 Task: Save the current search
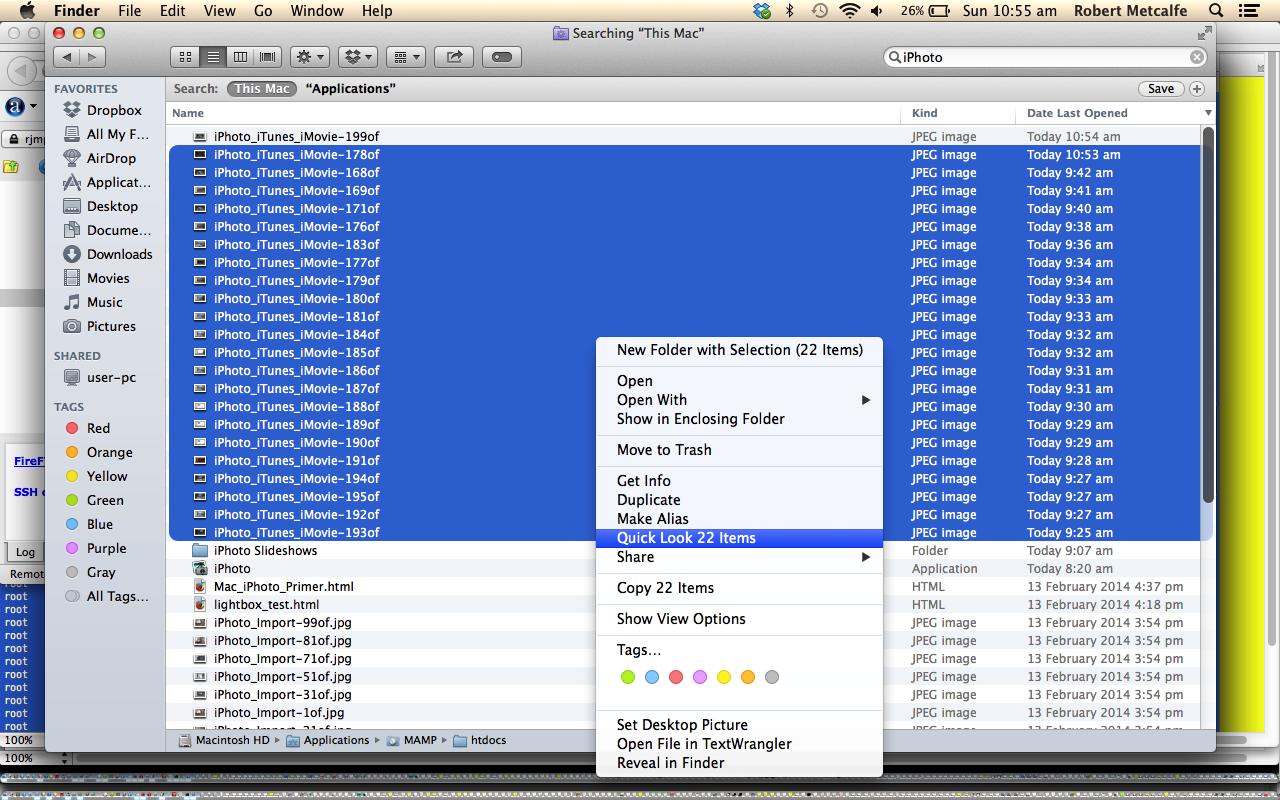[x=1160, y=89]
